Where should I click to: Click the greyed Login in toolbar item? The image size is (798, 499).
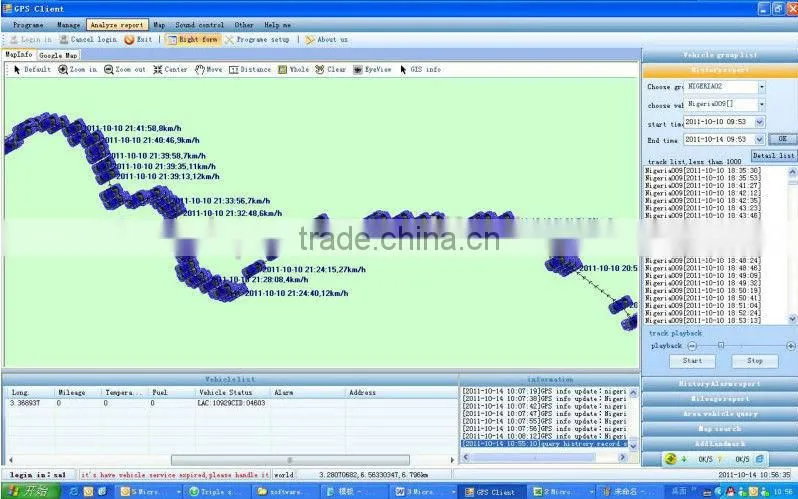[31, 39]
